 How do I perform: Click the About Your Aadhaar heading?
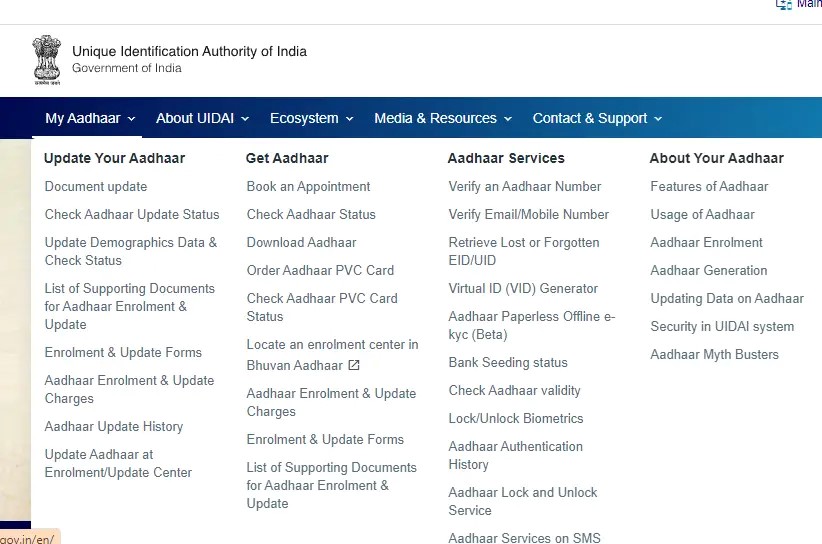717,158
